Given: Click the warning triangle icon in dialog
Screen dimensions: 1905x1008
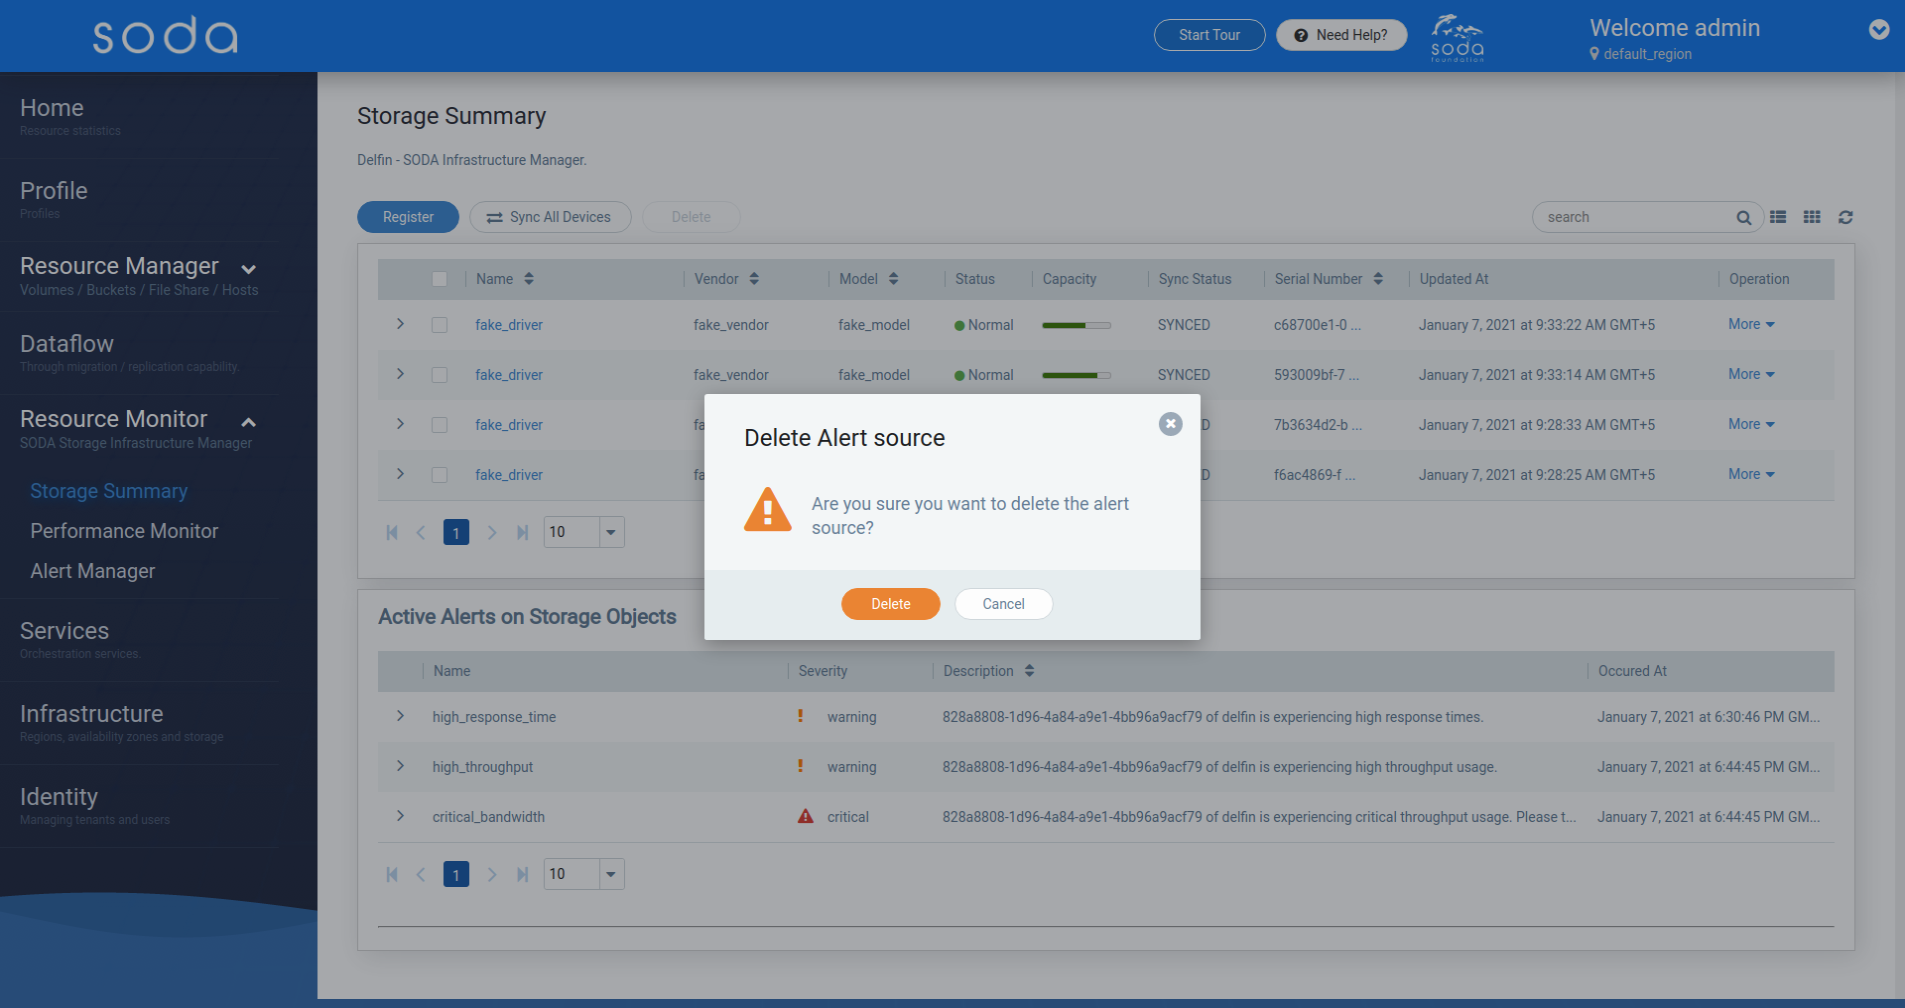Looking at the screenshot, I should click(767, 510).
